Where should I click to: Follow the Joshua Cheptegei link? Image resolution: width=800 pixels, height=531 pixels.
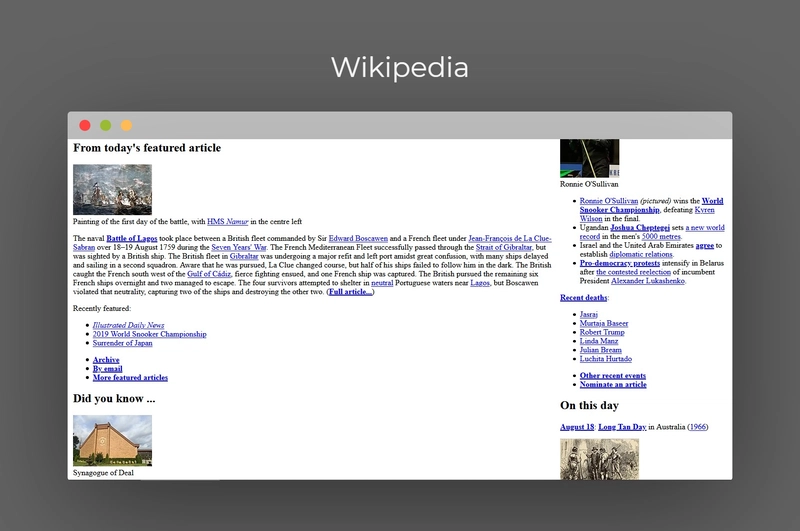pyautogui.click(x=640, y=227)
